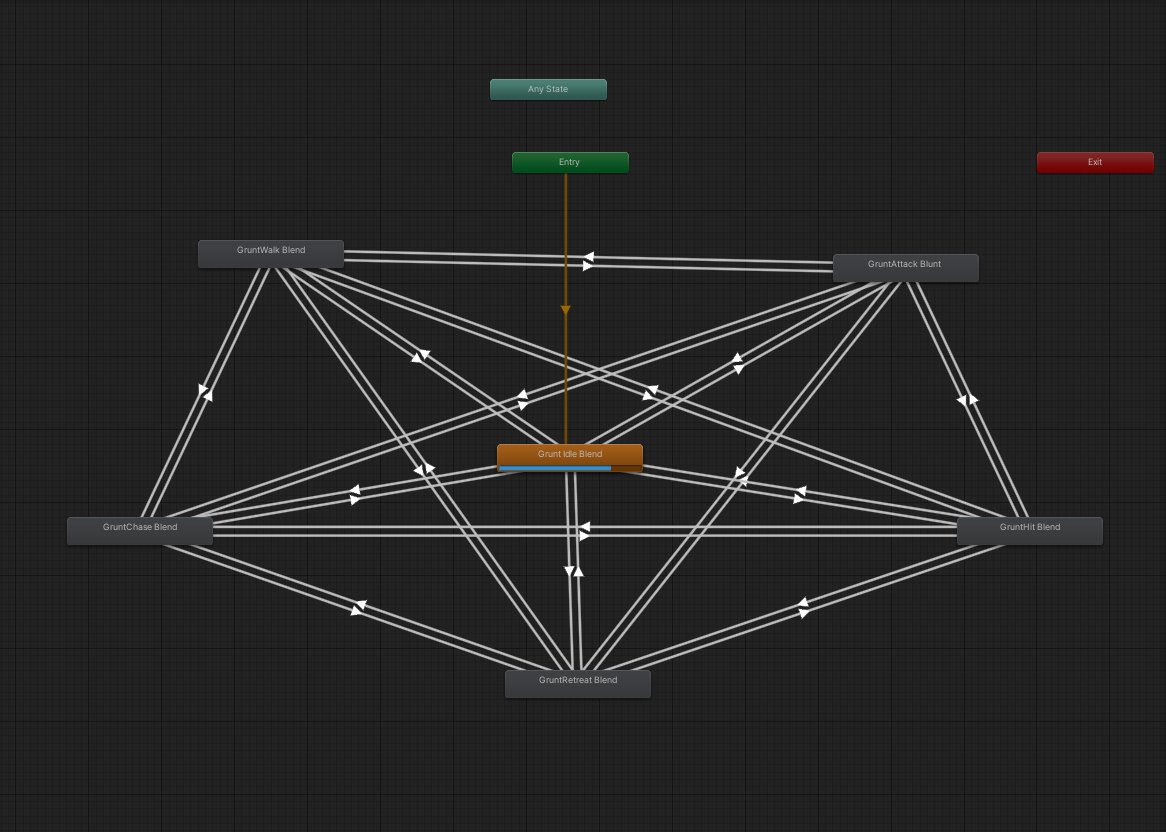Click the red Exit node
The width and height of the screenshot is (1166, 832).
click(x=1095, y=161)
